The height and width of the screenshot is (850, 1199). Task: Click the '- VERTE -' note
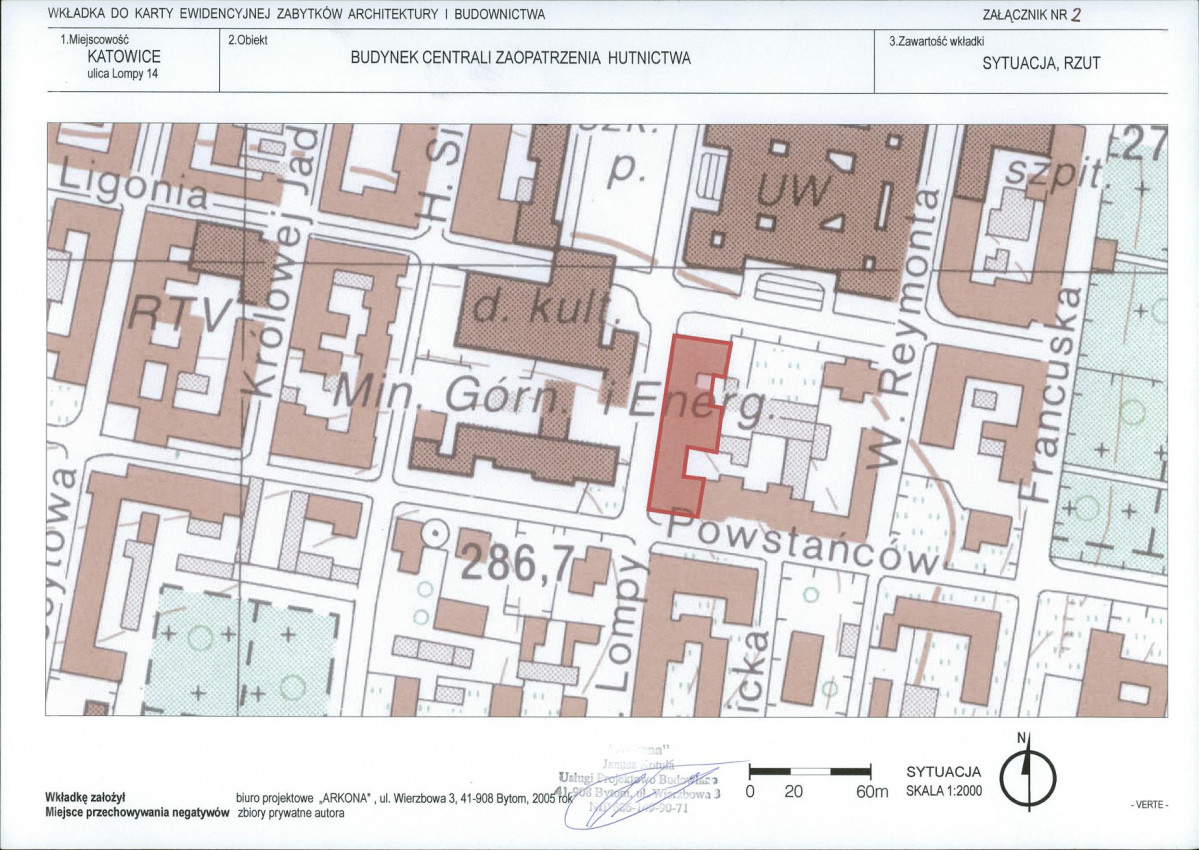point(1149,805)
